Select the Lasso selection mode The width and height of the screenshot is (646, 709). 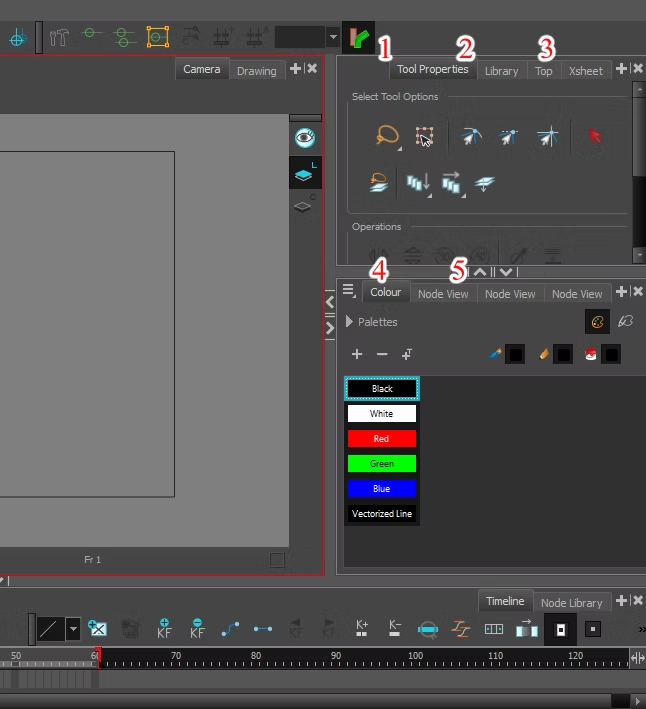pos(388,136)
